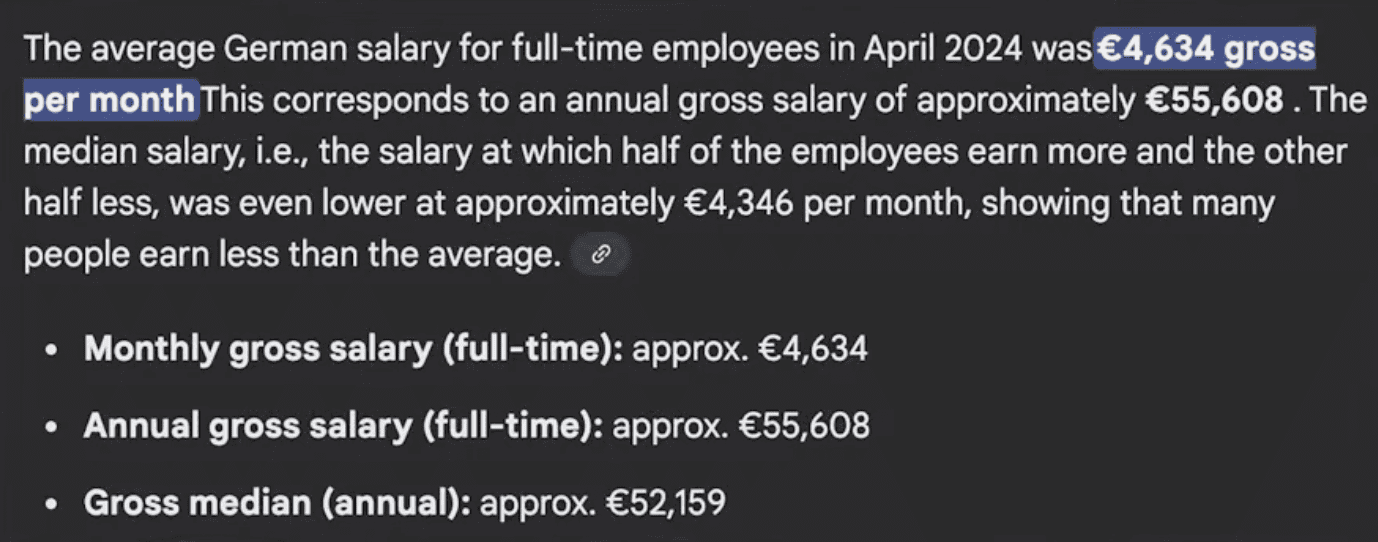Click "people earn less than the average."
Viewport: 1378px width, 542px height.
290,256
